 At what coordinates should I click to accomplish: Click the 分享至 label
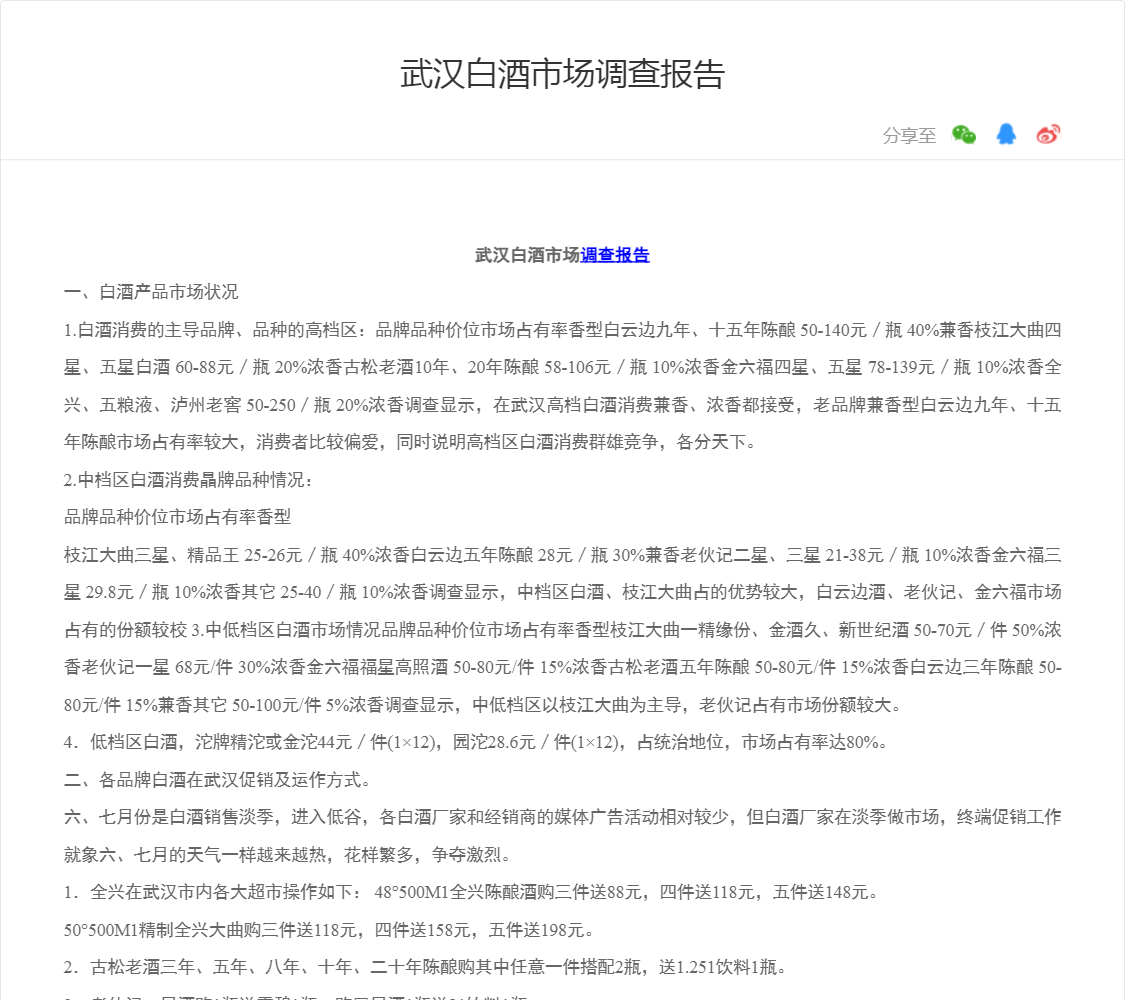pos(909,135)
